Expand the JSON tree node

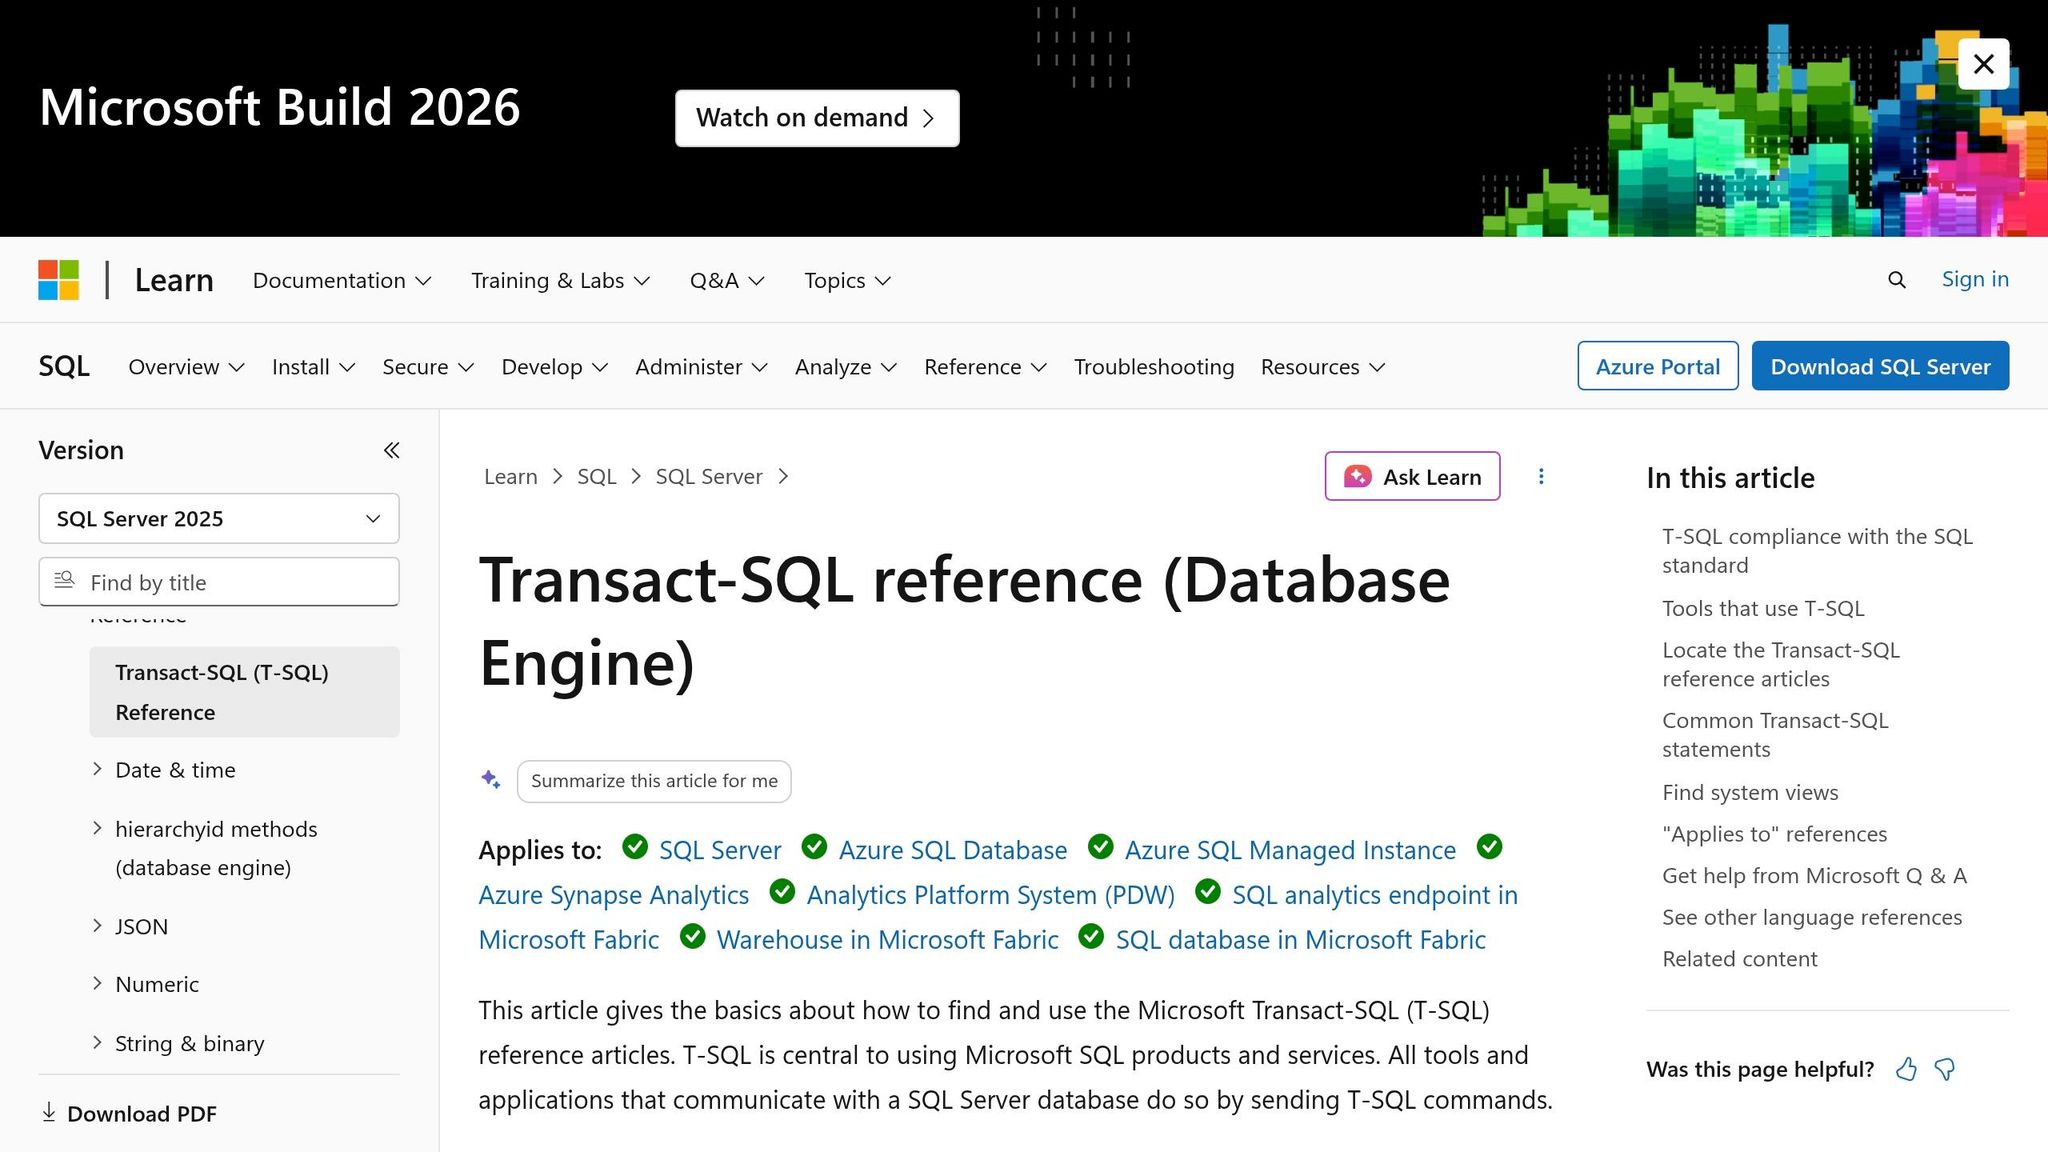click(x=97, y=926)
